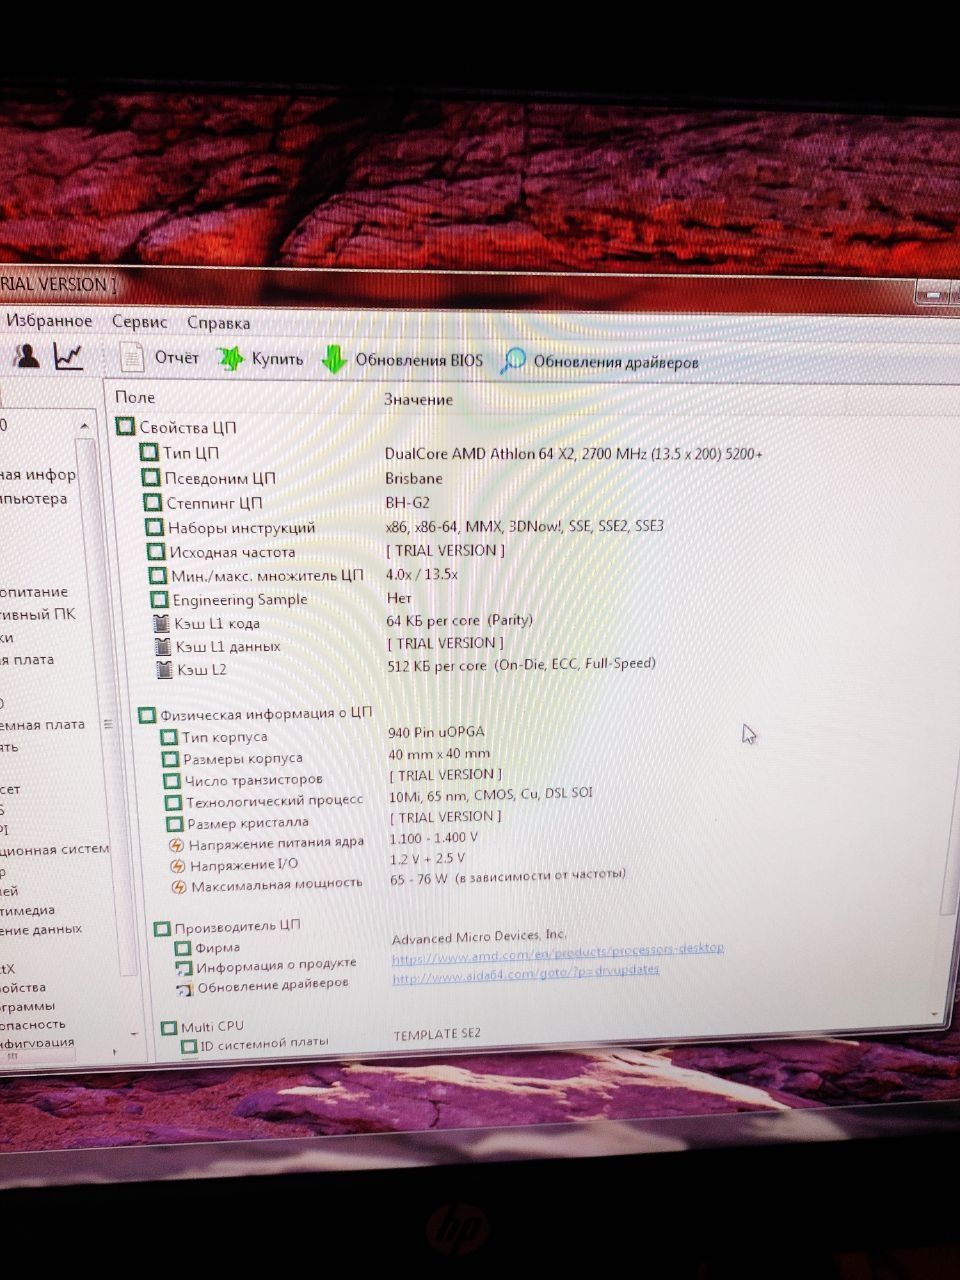Click the Multi CPU group icon
The height and width of the screenshot is (1280, 960).
[168, 1028]
